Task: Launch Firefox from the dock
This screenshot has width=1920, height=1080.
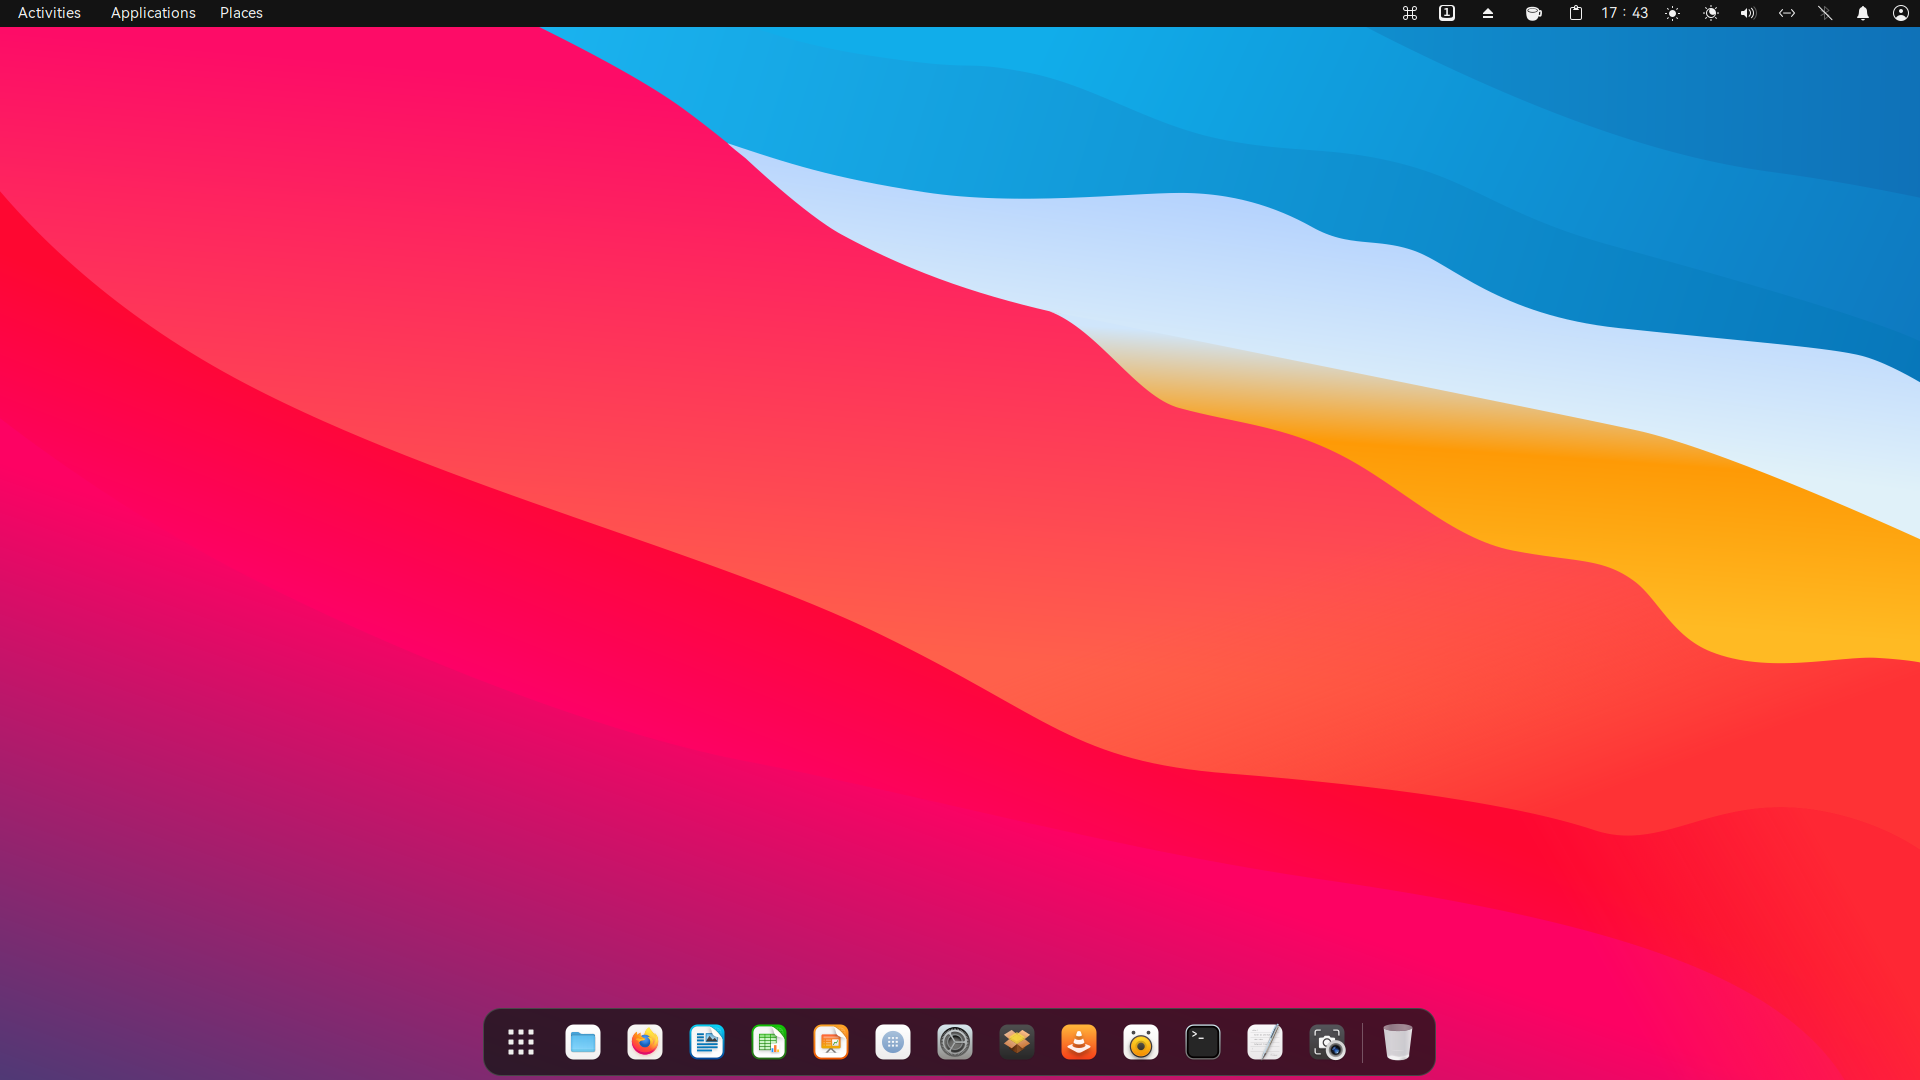Action: click(645, 1042)
